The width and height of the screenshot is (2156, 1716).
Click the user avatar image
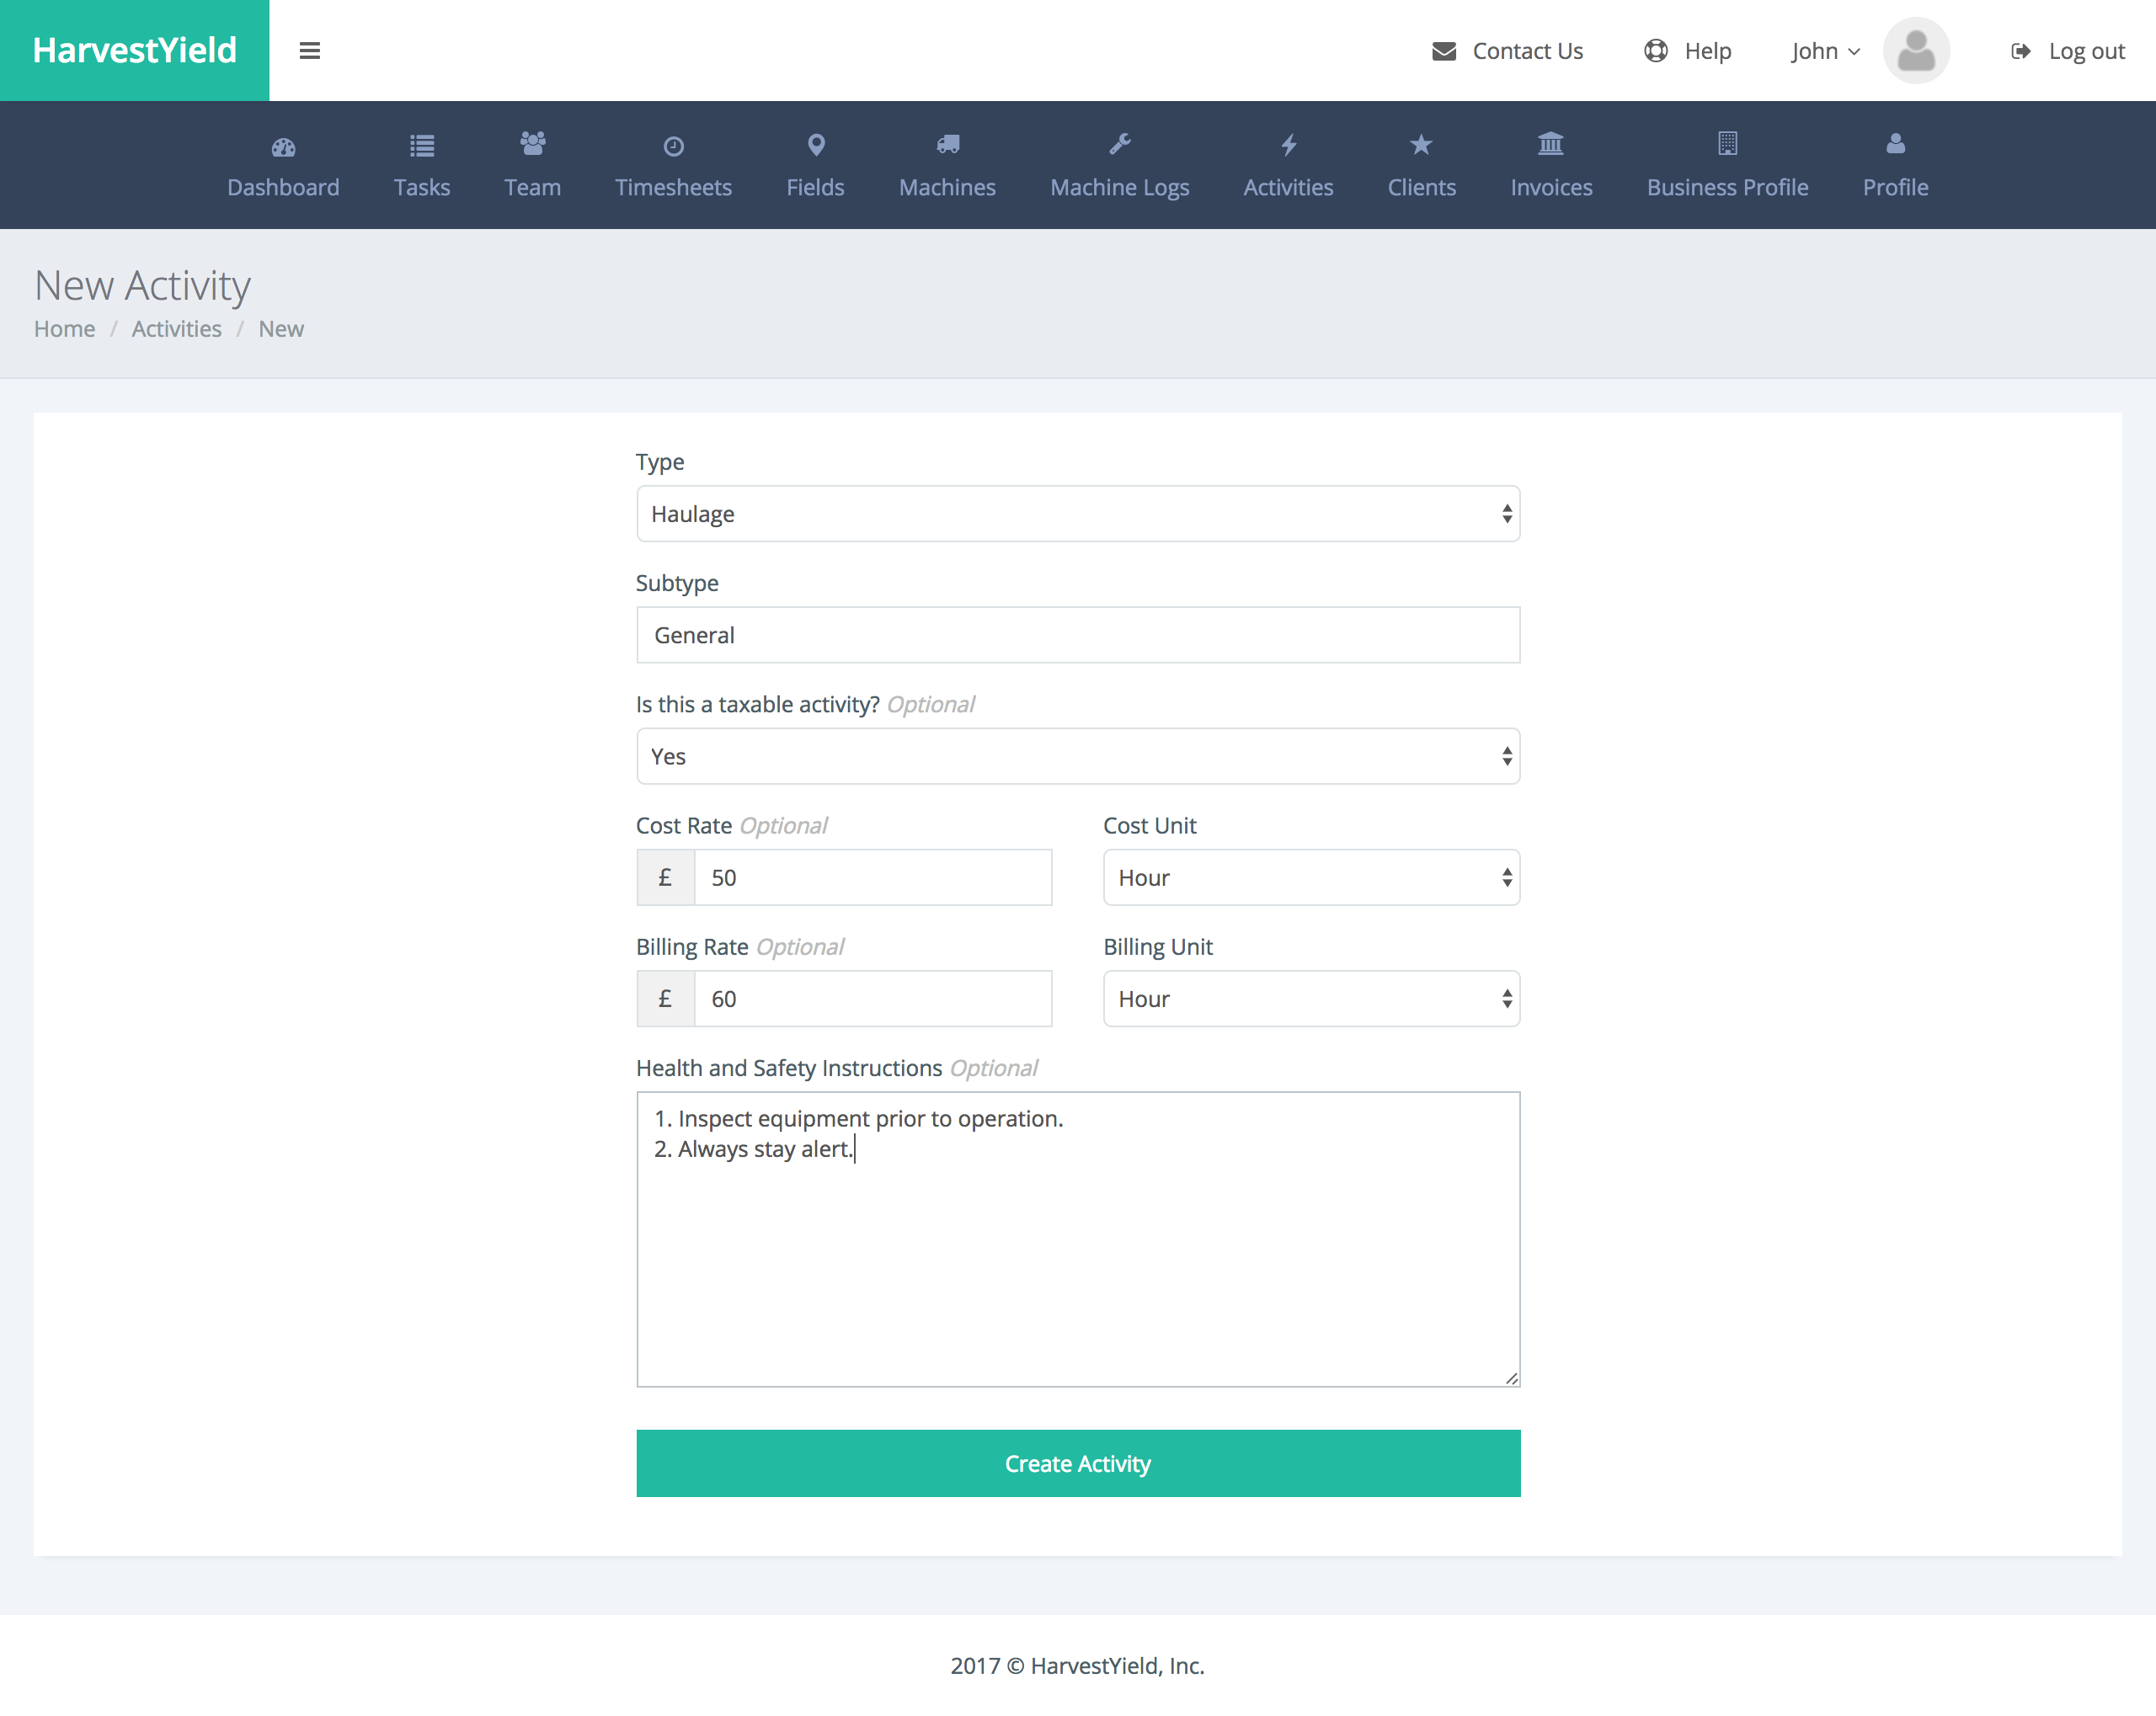click(1915, 51)
